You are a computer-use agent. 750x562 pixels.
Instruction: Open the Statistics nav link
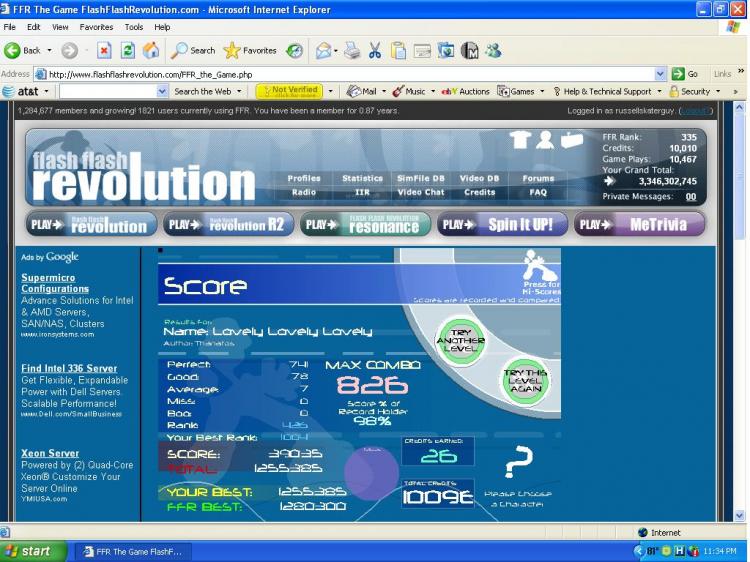[x=362, y=178]
